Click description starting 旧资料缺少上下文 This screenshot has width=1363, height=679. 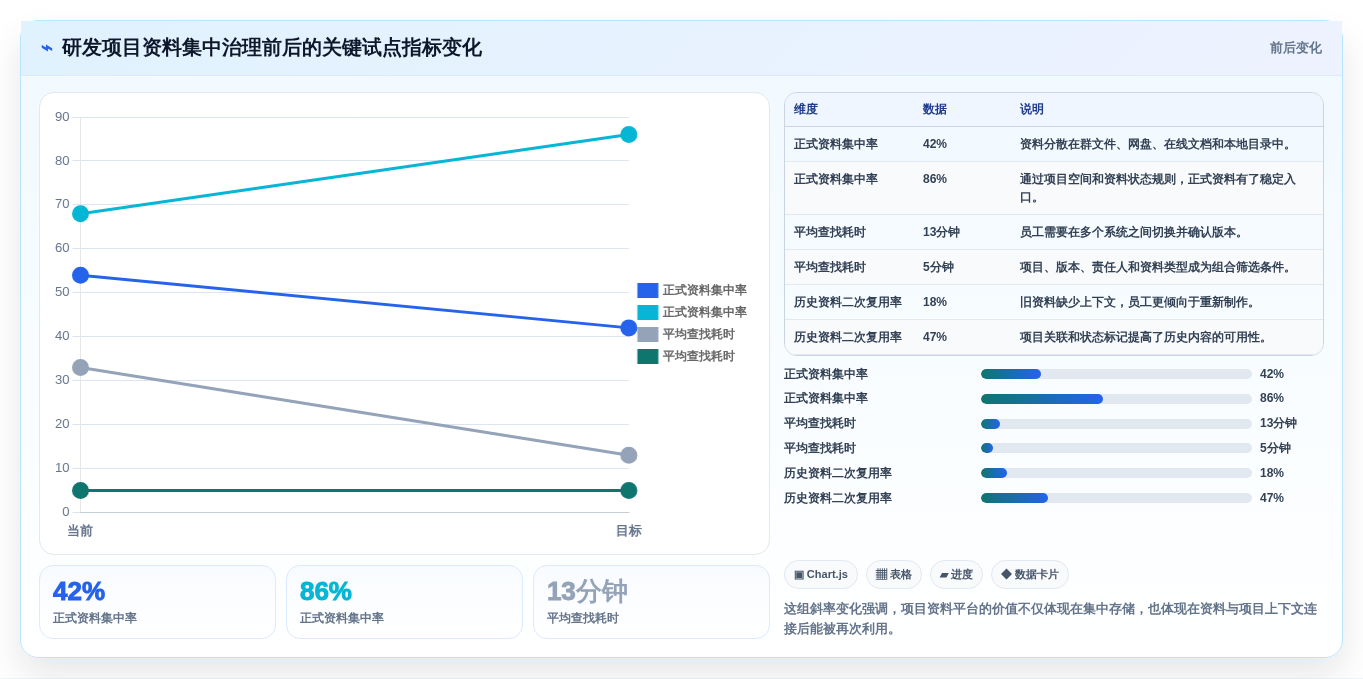pos(1139,302)
